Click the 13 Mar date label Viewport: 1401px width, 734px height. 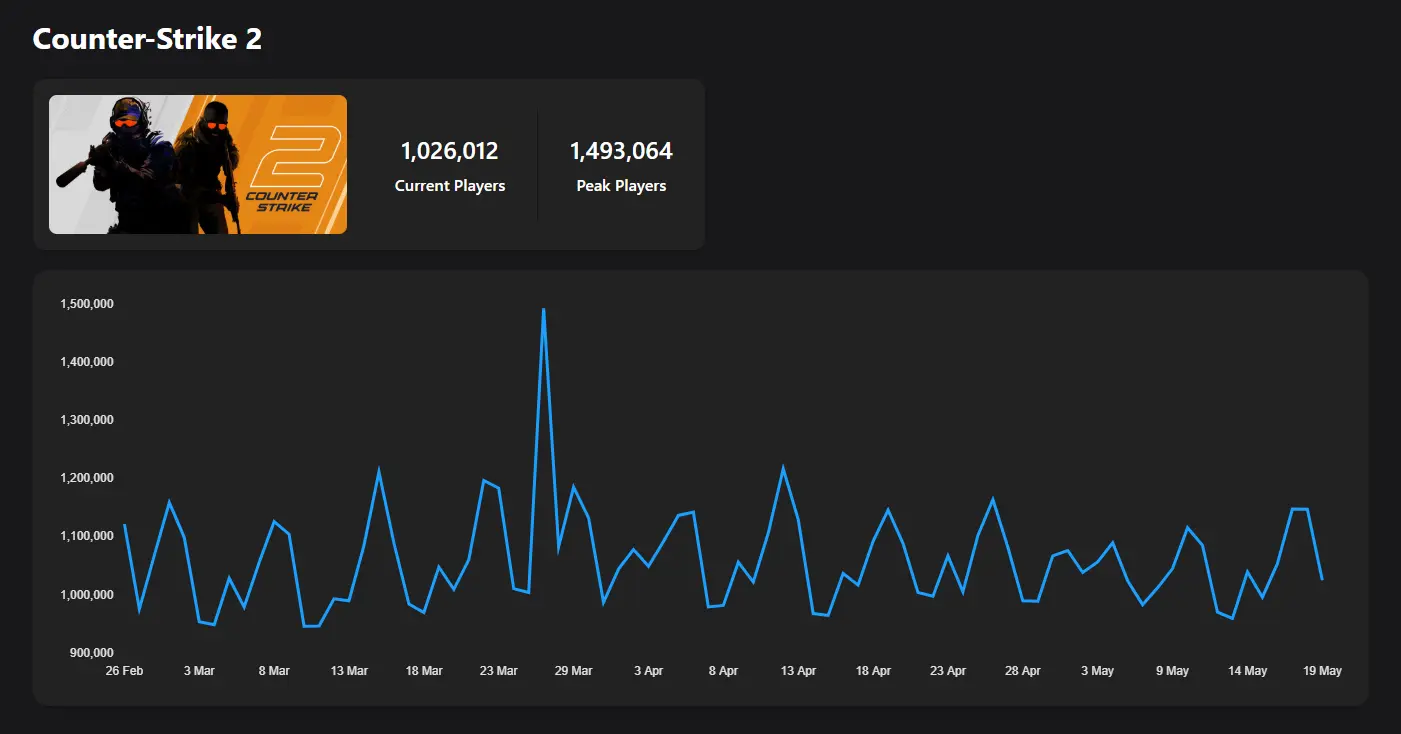349,671
